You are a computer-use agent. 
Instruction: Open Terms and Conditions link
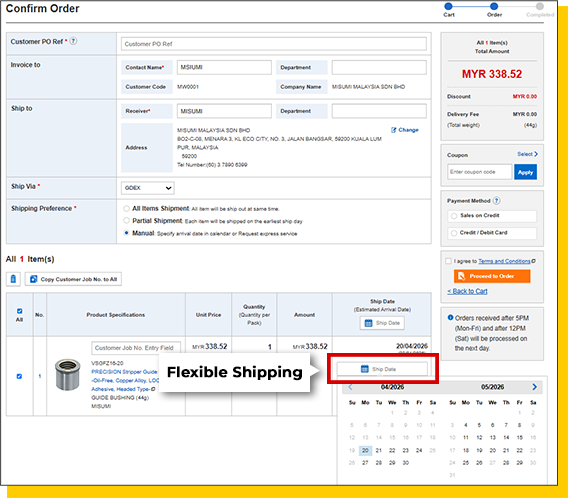coord(504,261)
